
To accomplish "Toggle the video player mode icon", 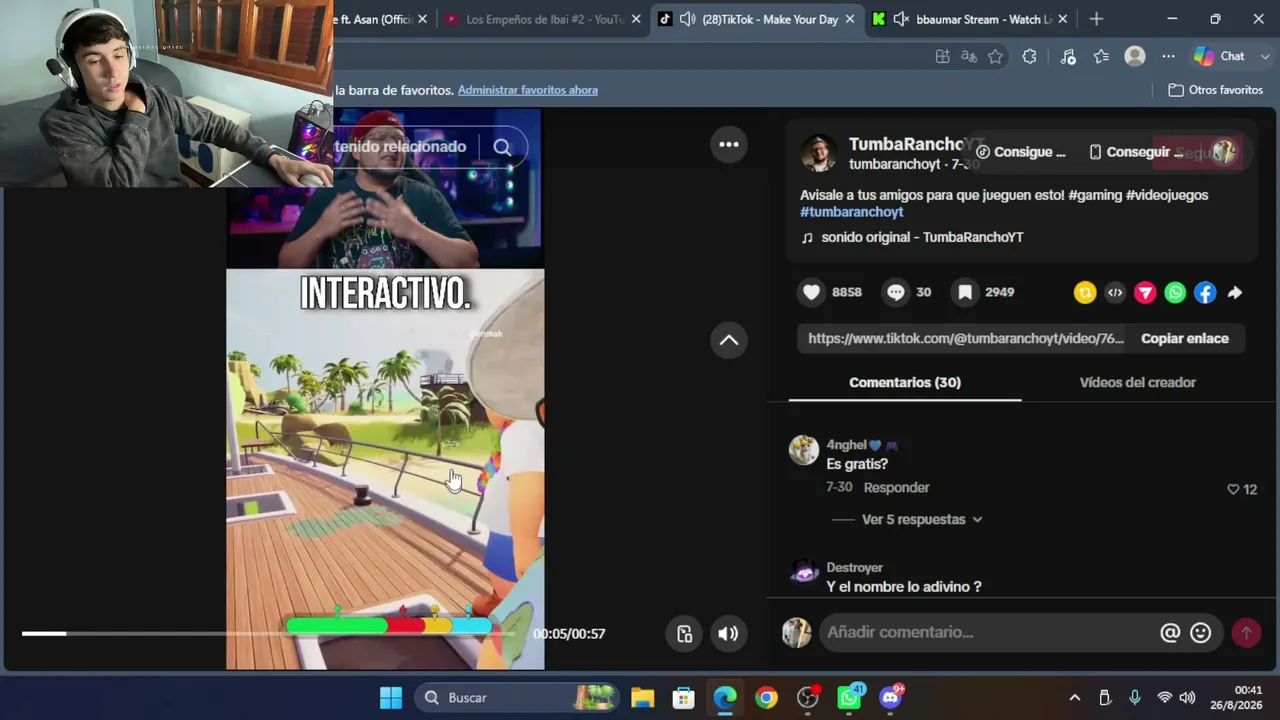I will (684, 633).
